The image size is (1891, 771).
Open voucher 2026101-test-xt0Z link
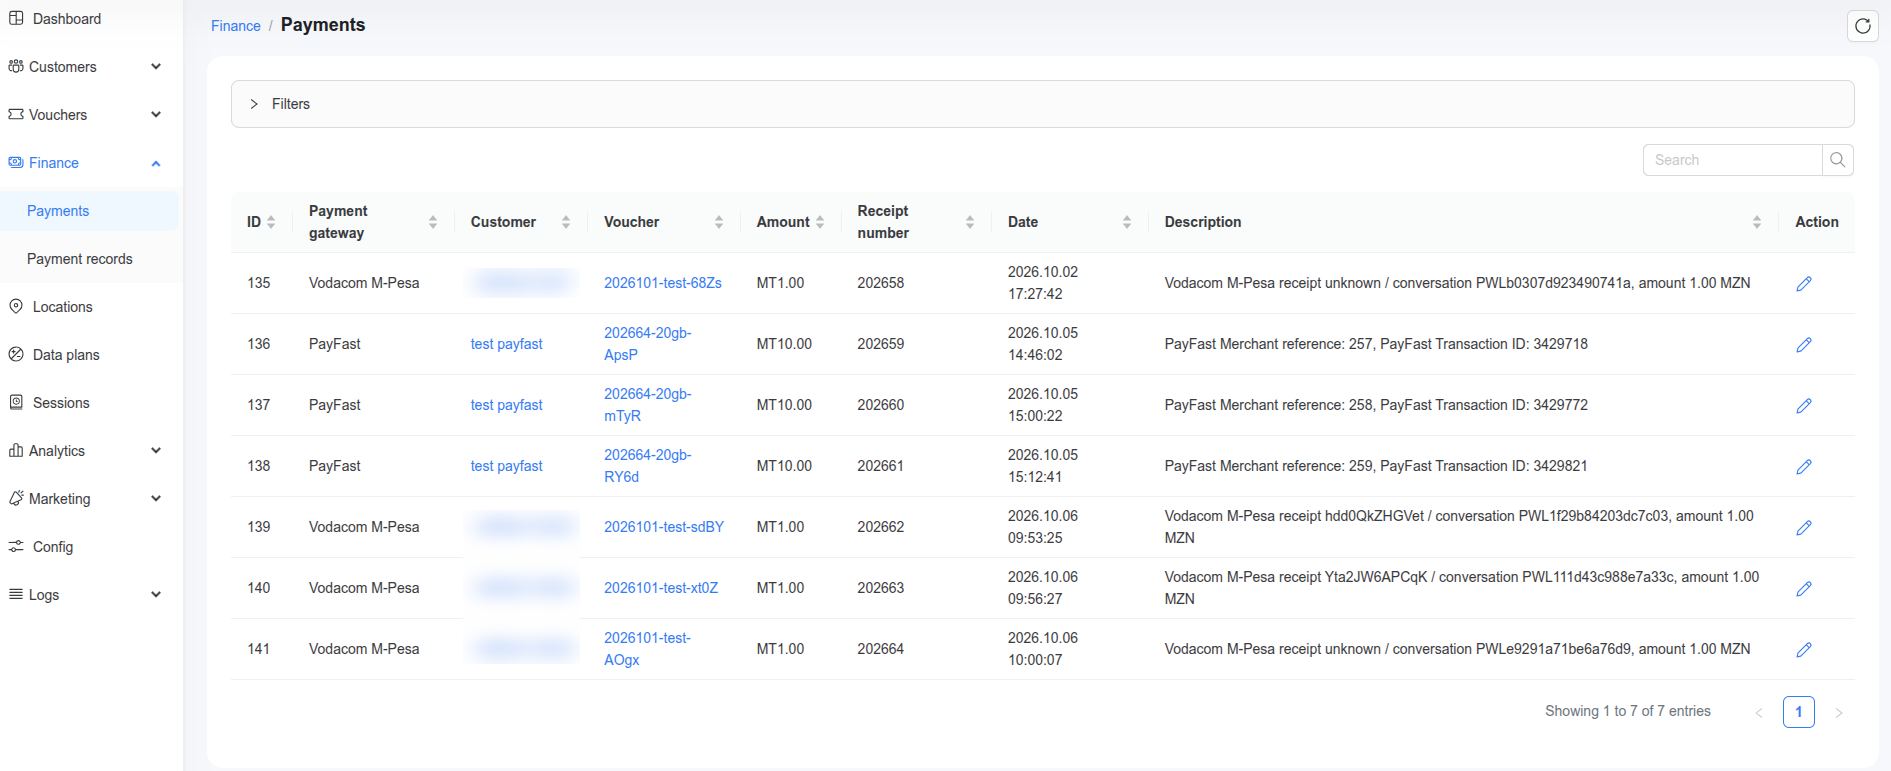point(661,588)
